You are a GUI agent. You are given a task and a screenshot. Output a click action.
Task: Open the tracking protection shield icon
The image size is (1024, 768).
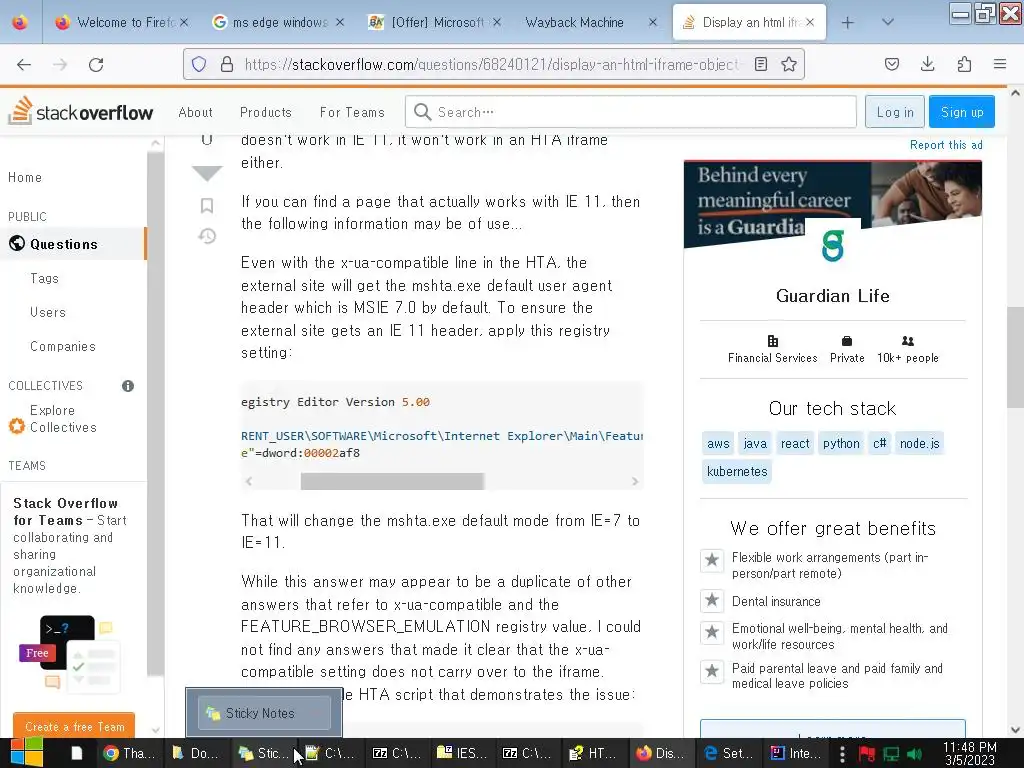199,64
